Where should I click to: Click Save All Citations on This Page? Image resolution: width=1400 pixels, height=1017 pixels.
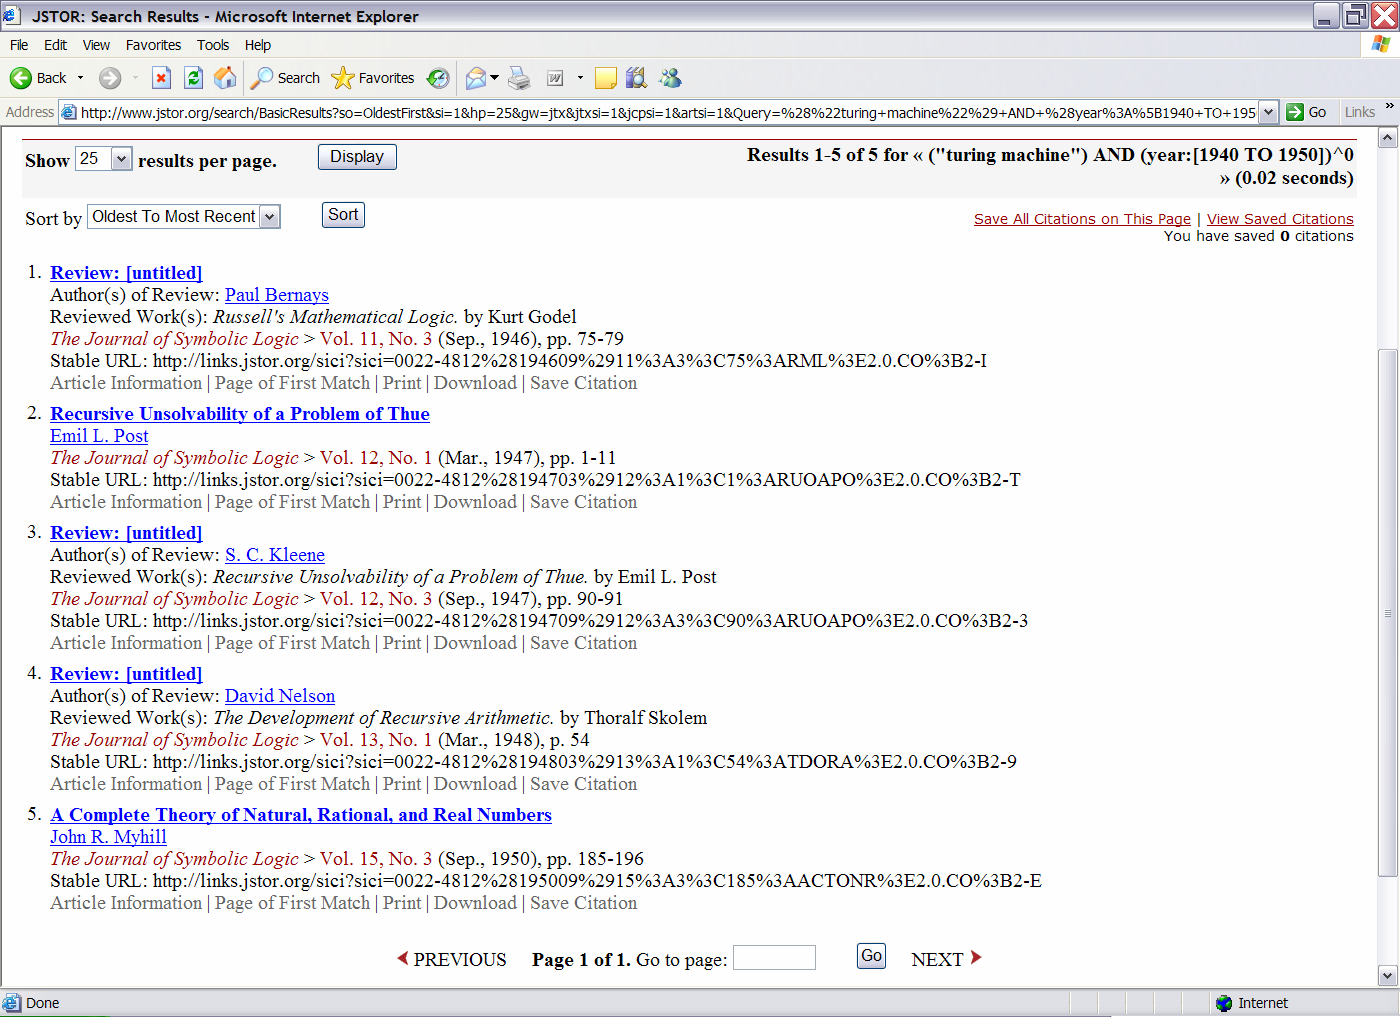(x=1082, y=219)
